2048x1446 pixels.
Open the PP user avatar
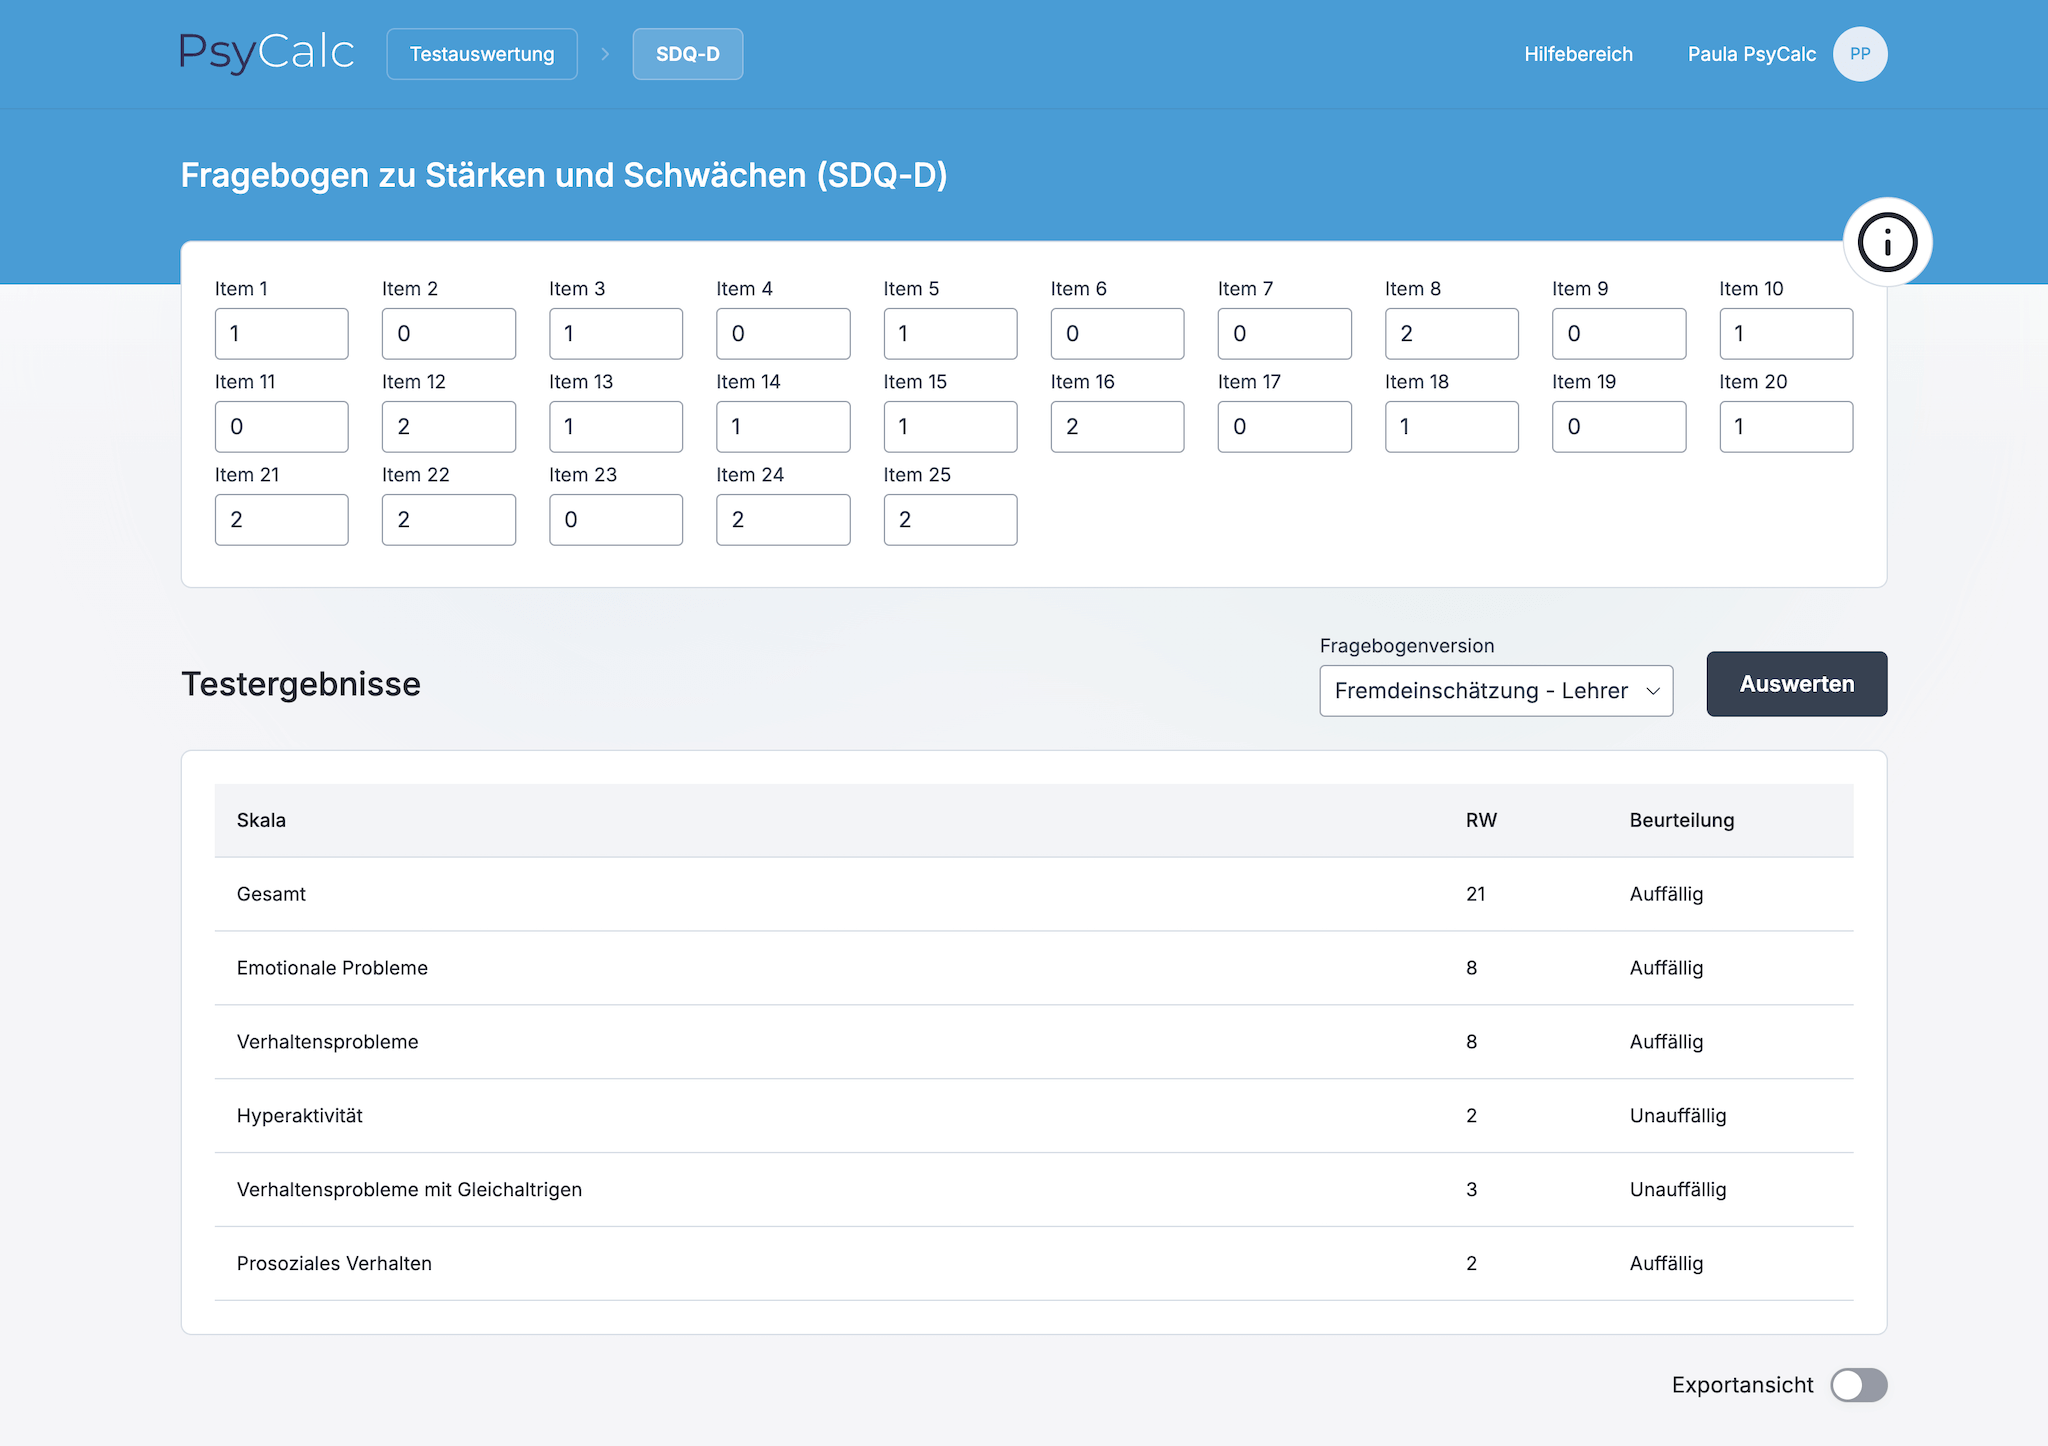pyautogui.click(x=1859, y=54)
